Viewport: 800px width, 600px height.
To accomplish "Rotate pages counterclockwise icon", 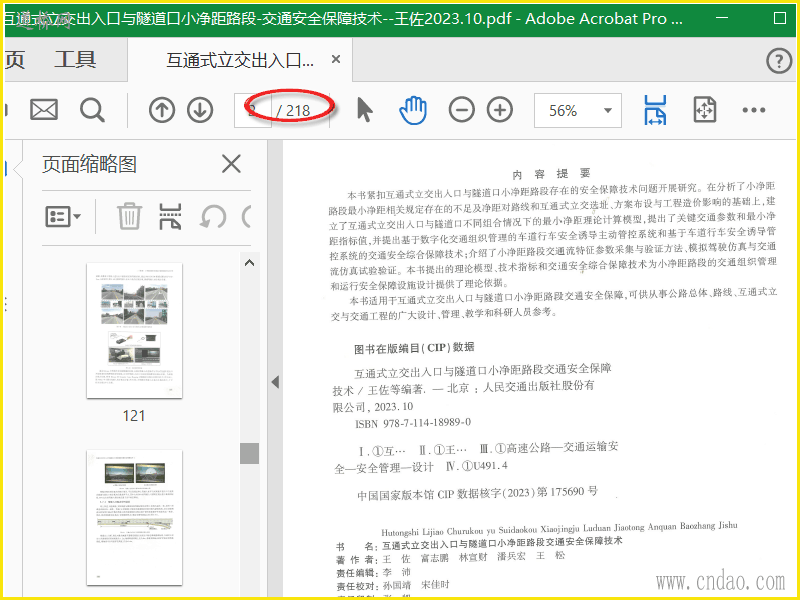I will (213, 217).
